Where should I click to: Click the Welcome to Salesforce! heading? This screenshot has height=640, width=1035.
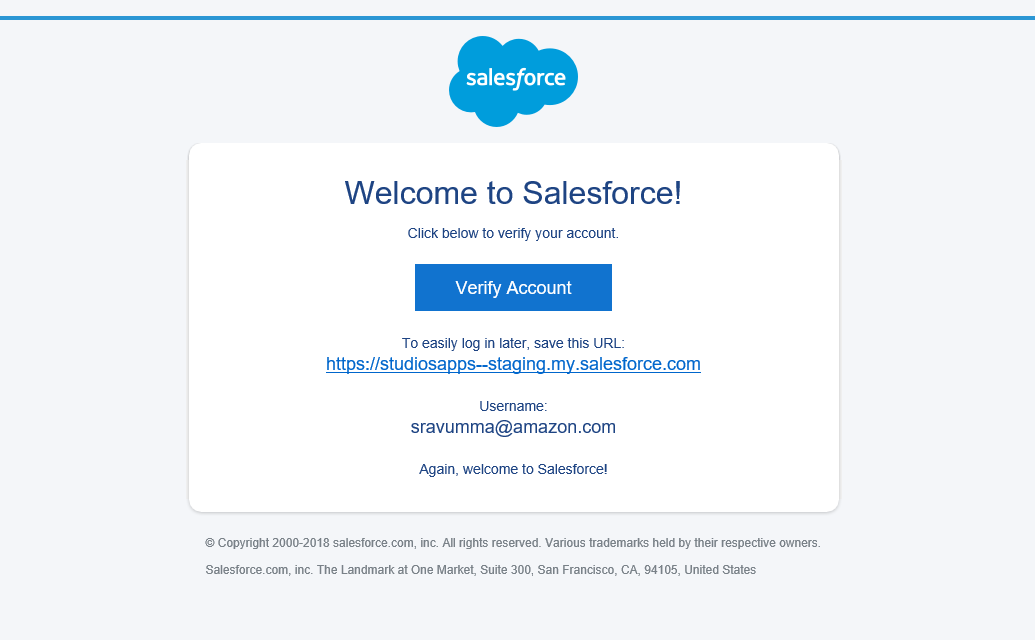tap(513, 193)
